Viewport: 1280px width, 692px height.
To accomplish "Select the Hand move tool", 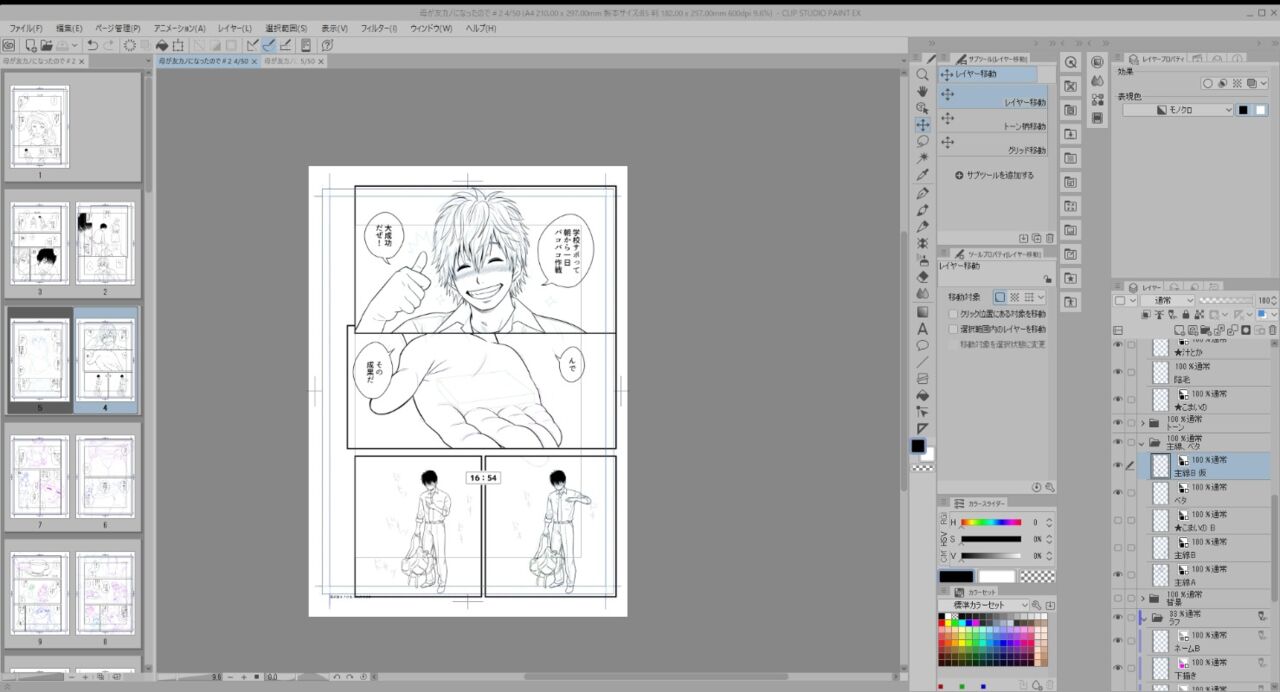I will tap(922, 91).
